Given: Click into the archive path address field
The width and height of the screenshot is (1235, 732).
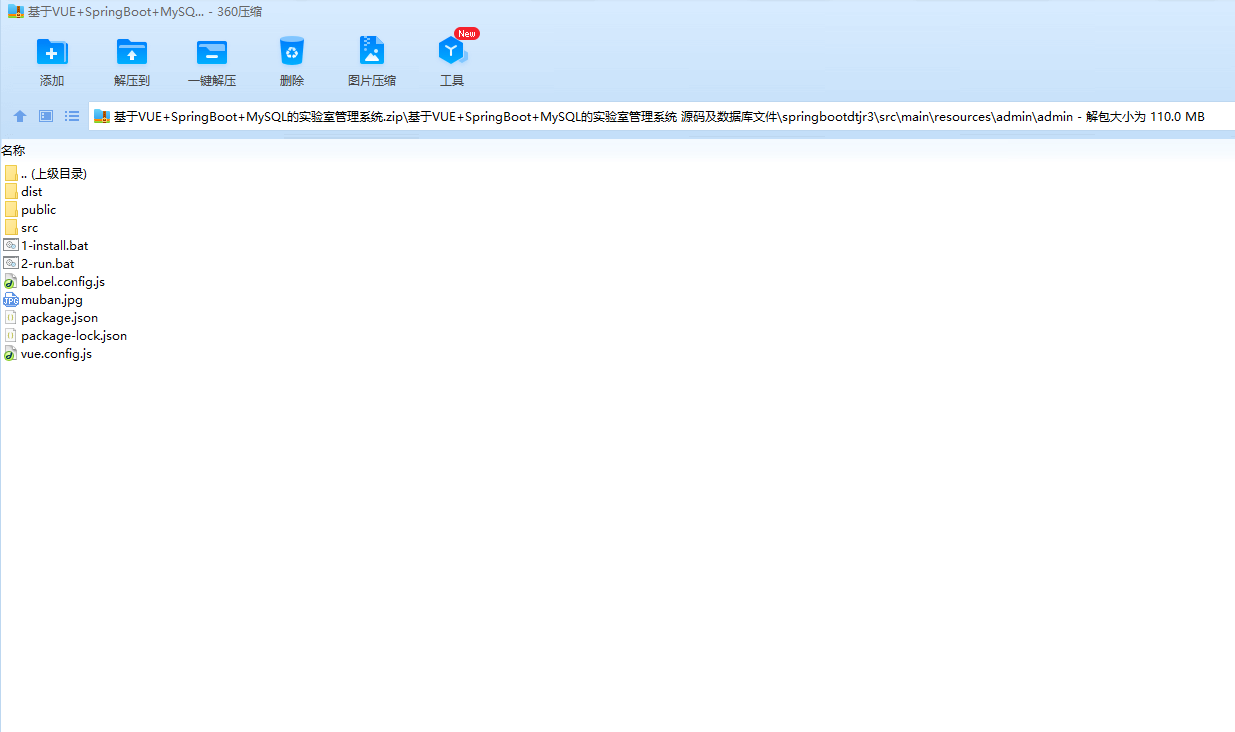Looking at the screenshot, I should [x=661, y=117].
